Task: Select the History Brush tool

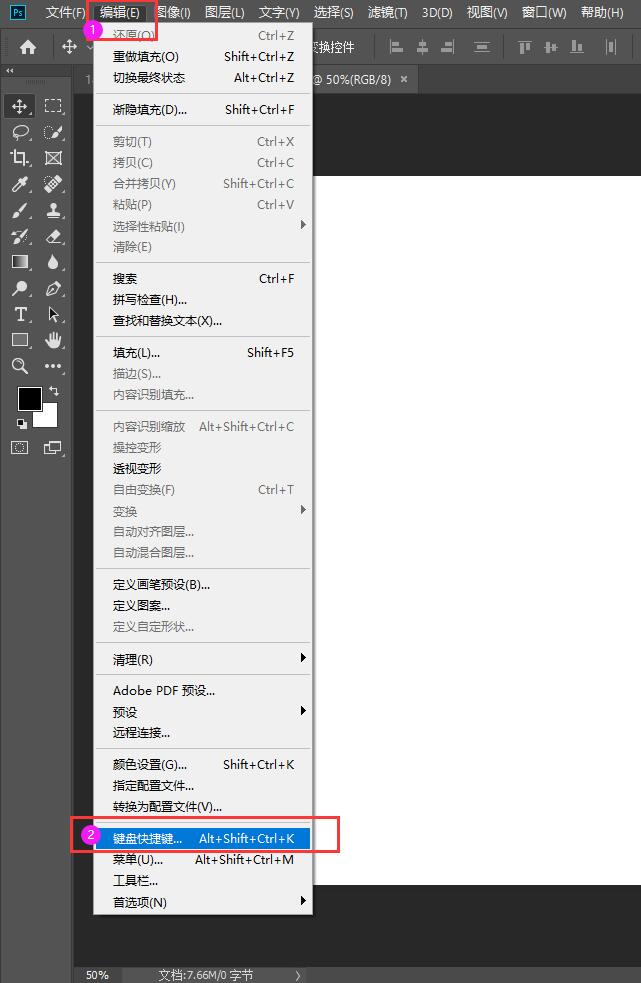Action: click(x=19, y=236)
